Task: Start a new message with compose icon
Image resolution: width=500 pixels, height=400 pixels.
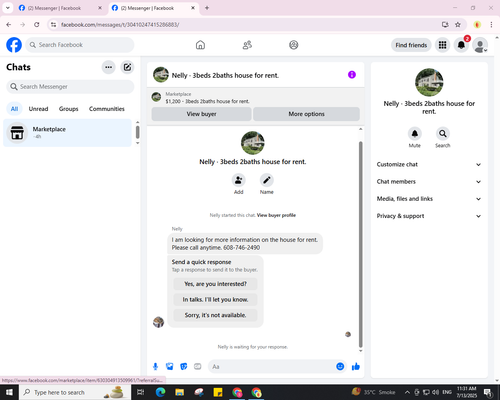Action: click(127, 67)
